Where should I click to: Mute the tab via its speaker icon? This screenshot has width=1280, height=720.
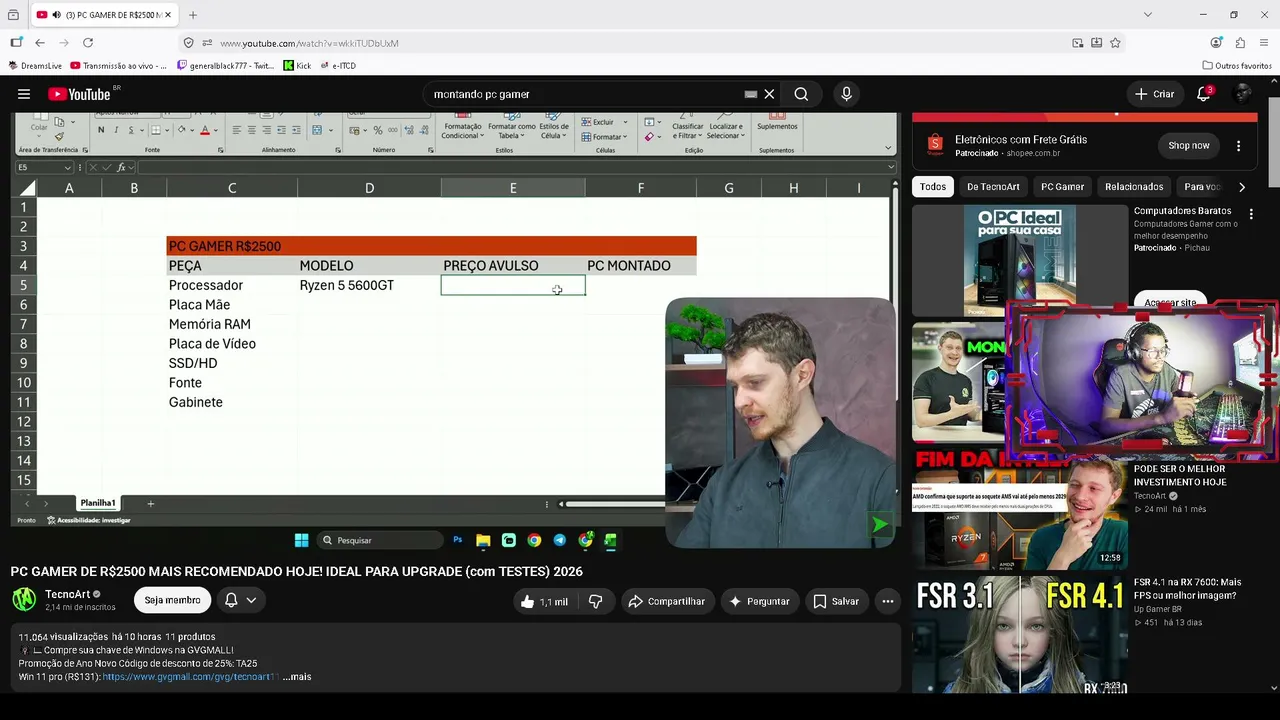(56, 15)
